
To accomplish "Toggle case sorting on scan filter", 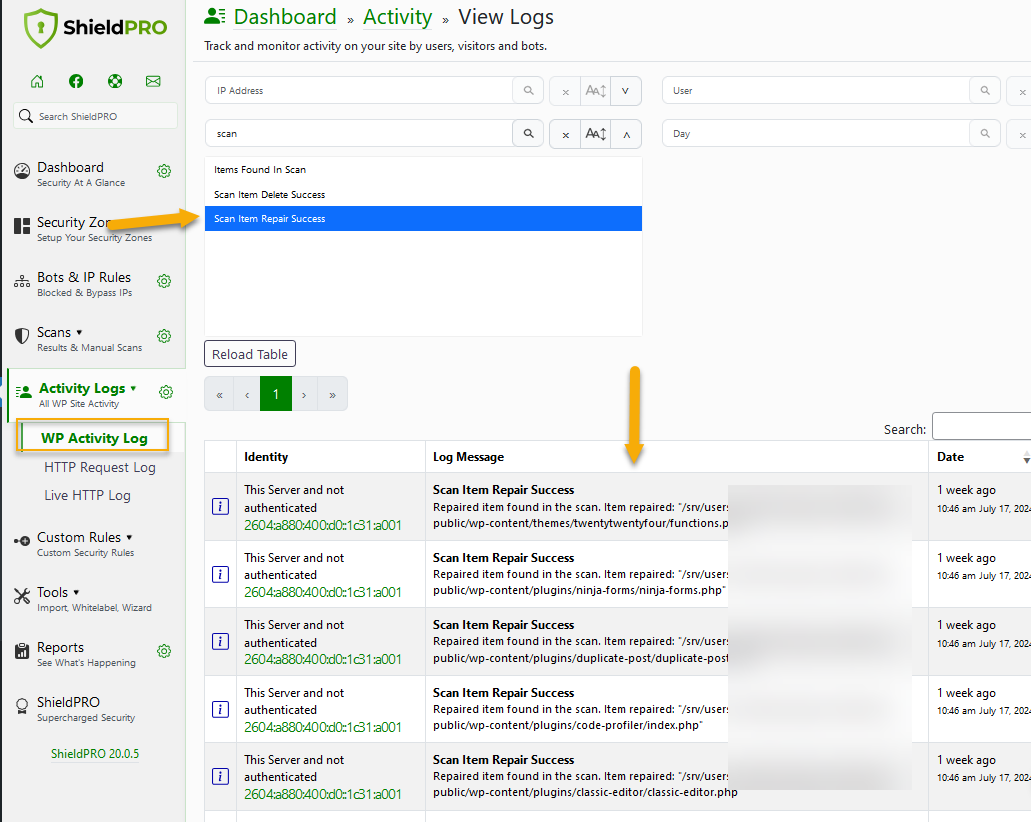I will (596, 133).
